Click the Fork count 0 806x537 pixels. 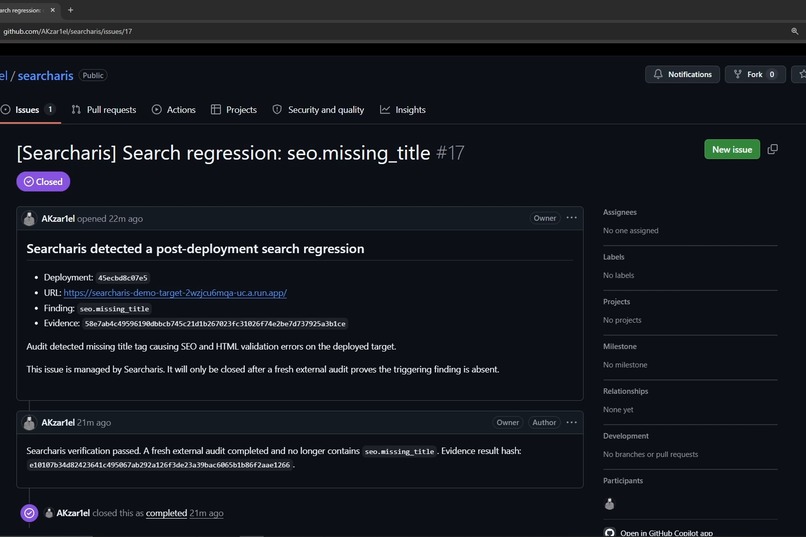[772, 75]
